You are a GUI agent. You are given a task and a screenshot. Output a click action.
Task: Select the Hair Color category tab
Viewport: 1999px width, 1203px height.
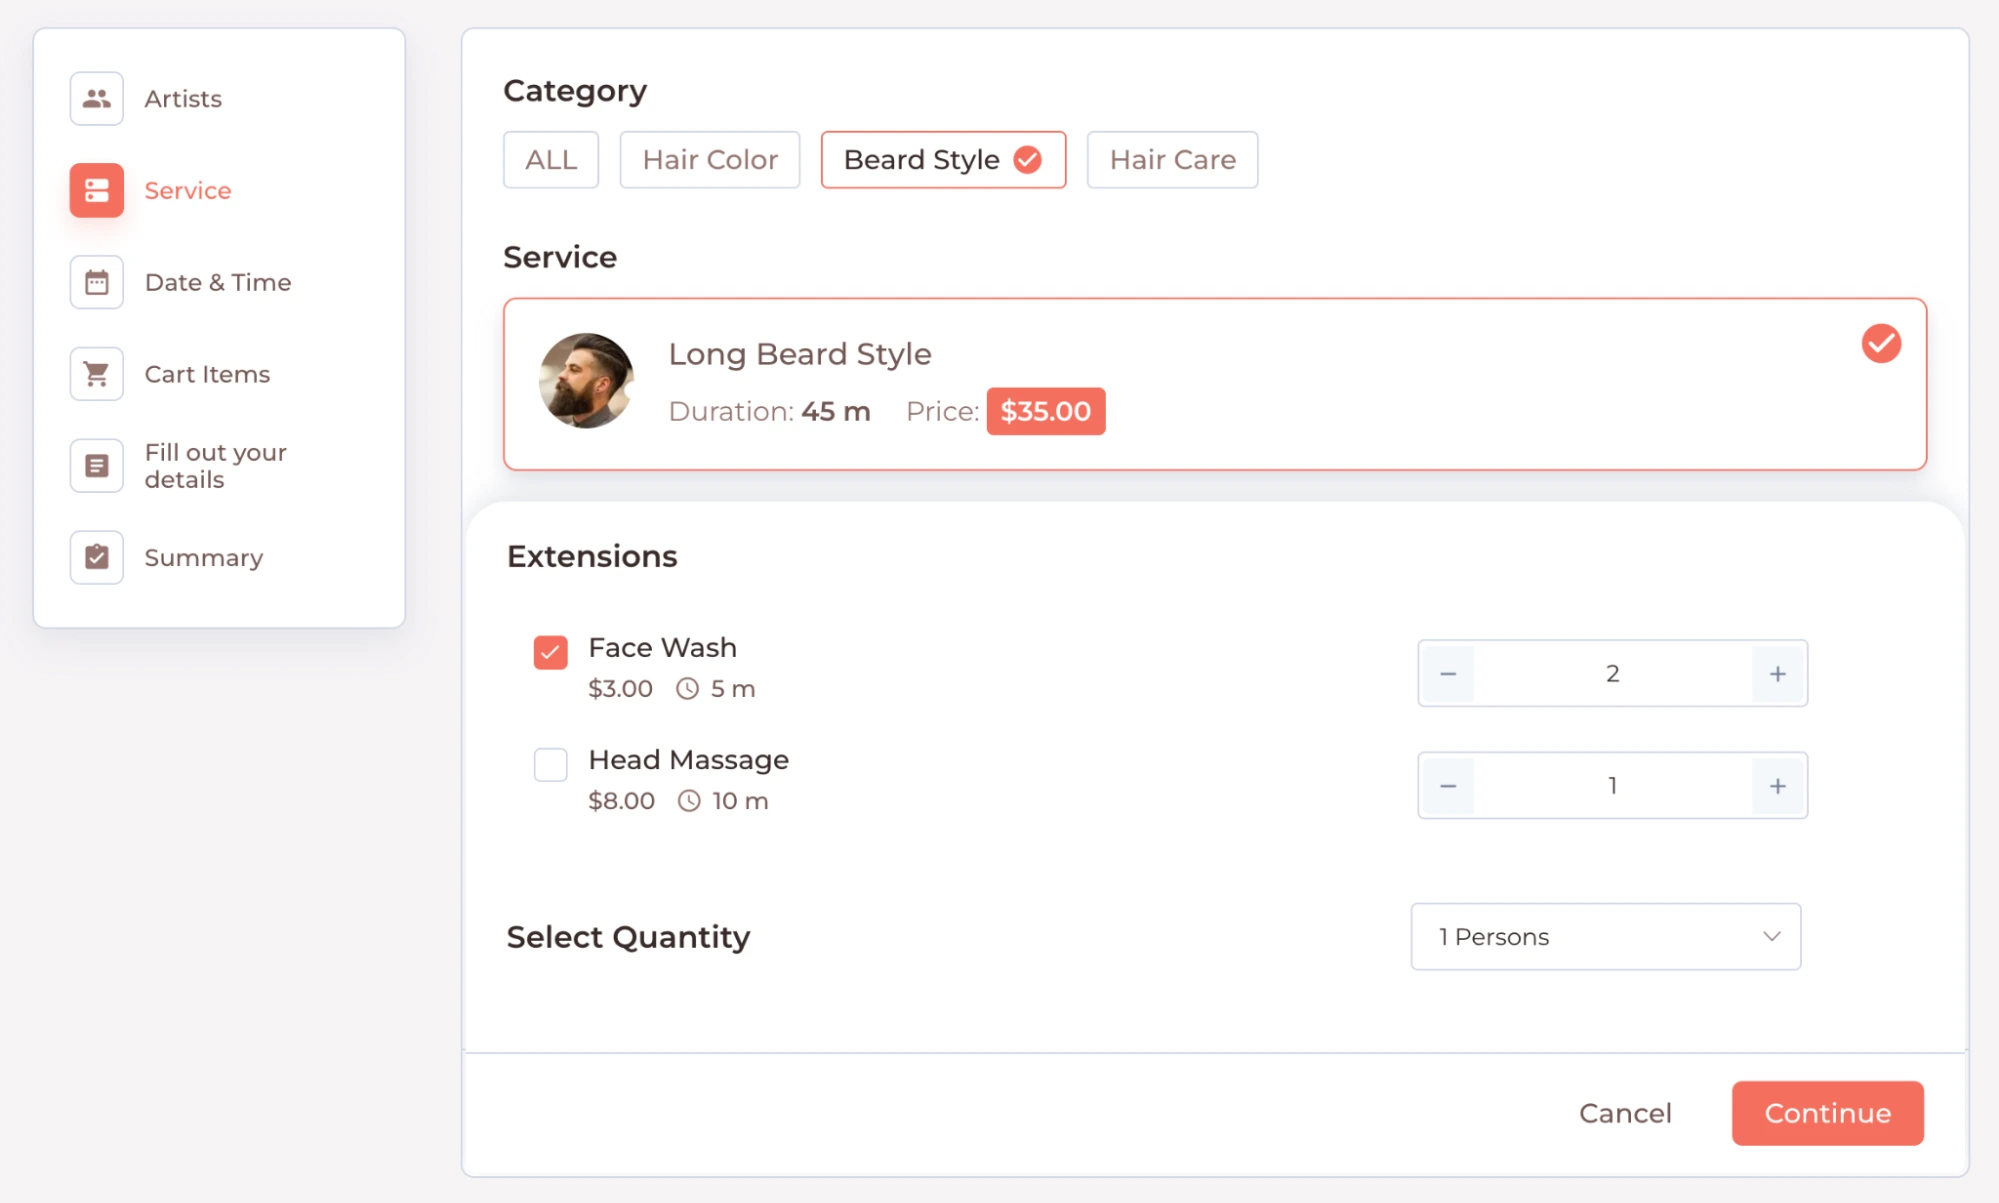tap(711, 160)
